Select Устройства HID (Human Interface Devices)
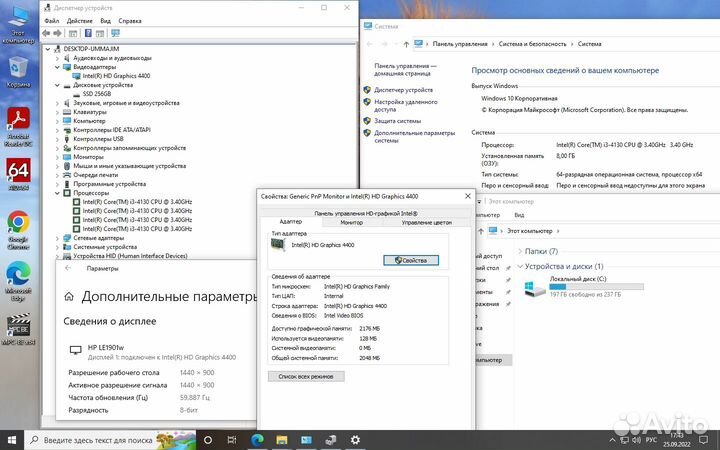The width and height of the screenshot is (720, 450). click(130, 256)
